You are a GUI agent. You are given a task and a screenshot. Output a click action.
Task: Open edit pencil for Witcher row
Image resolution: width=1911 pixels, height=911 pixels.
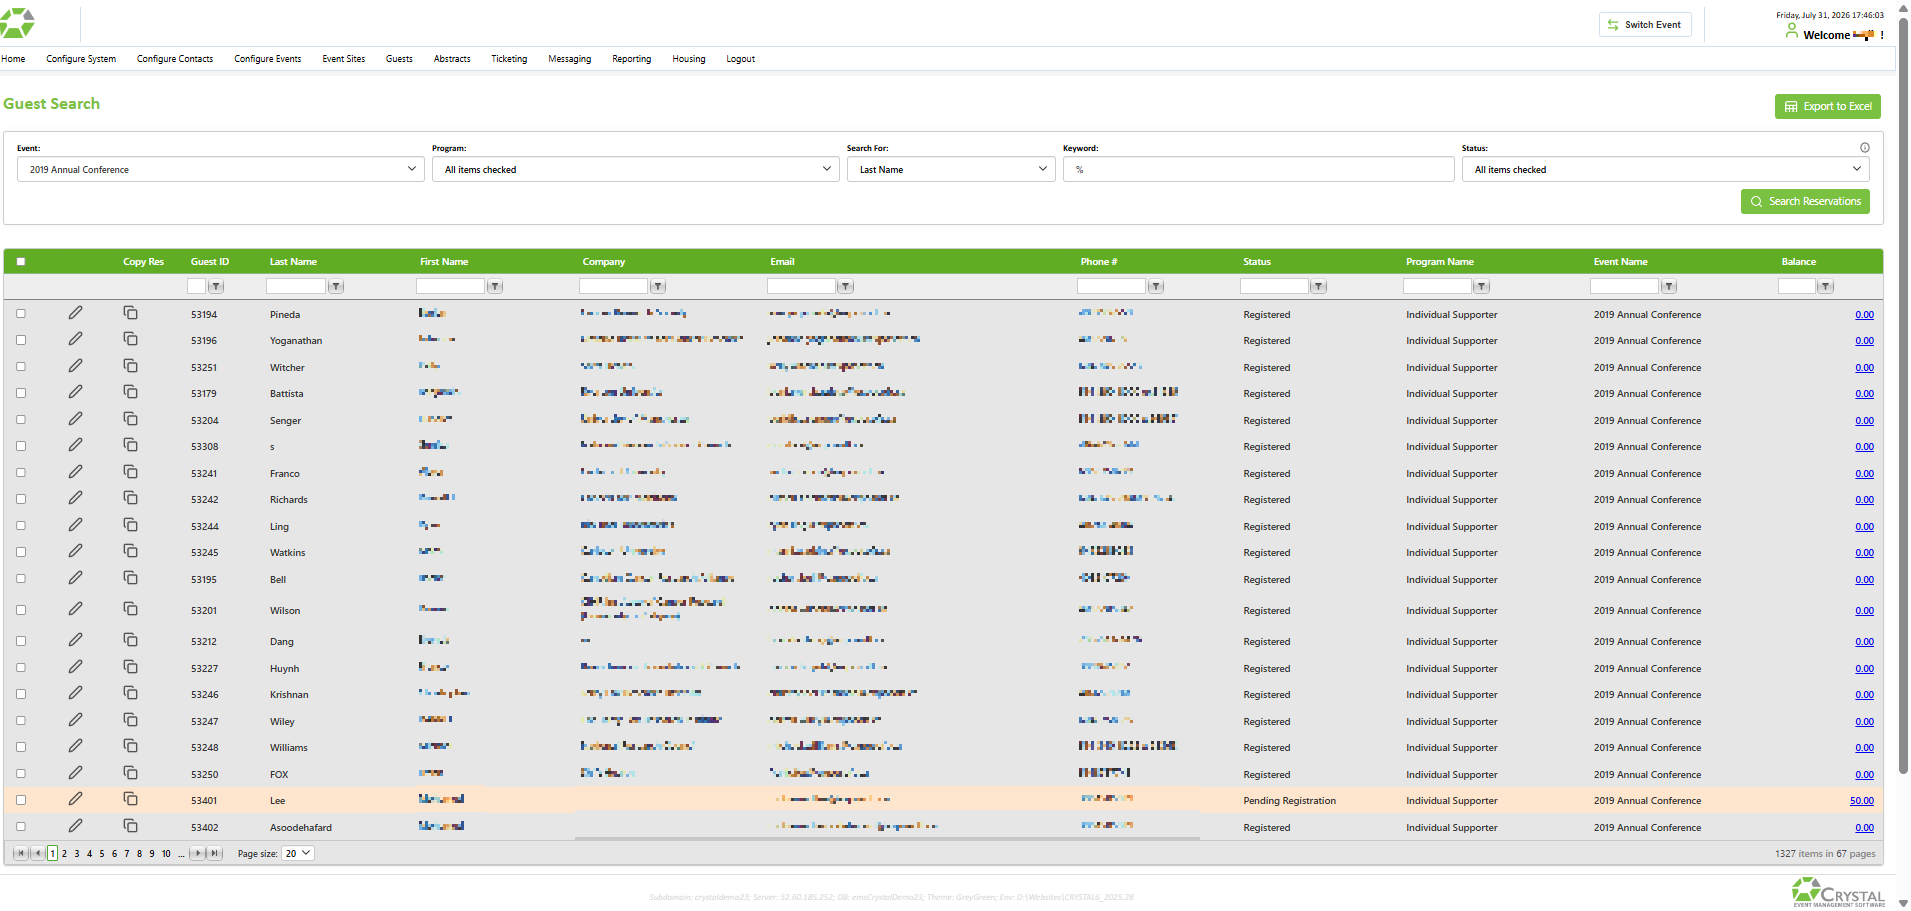[75, 366]
